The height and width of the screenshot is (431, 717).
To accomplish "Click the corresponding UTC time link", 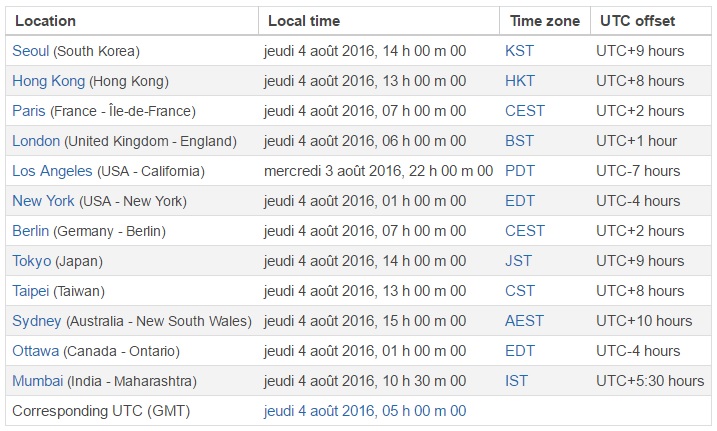I will (x=364, y=411).
